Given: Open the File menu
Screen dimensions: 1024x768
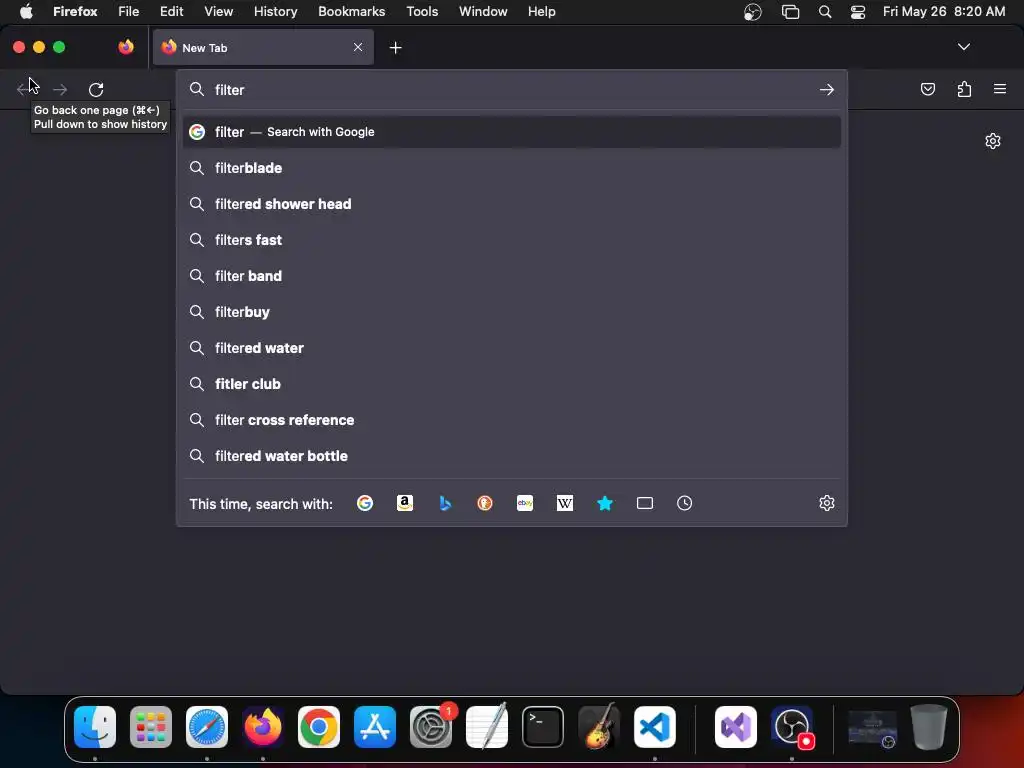Looking at the screenshot, I should 128,12.
